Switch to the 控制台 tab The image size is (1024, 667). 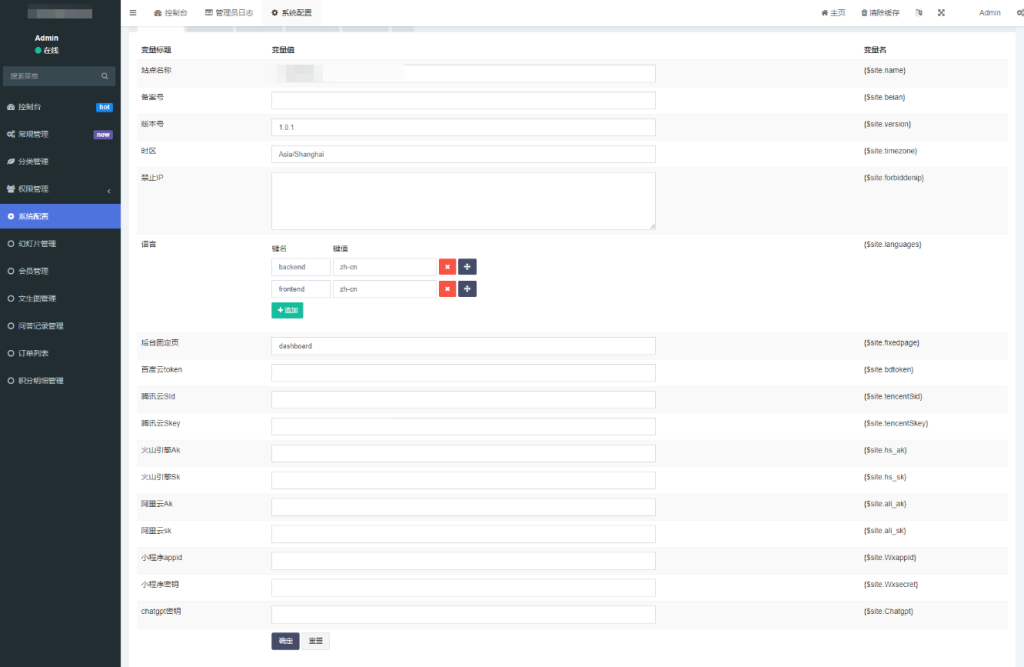tap(170, 13)
